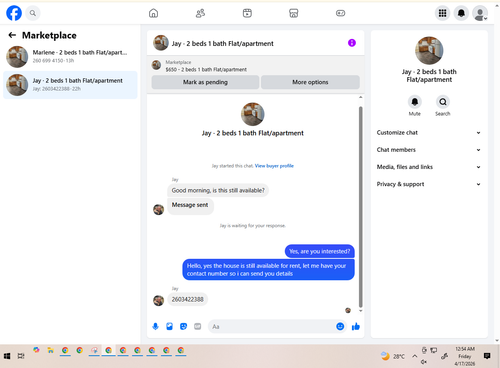Open Windows action center notifications
The image size is (500, 368).
(487, 356)
